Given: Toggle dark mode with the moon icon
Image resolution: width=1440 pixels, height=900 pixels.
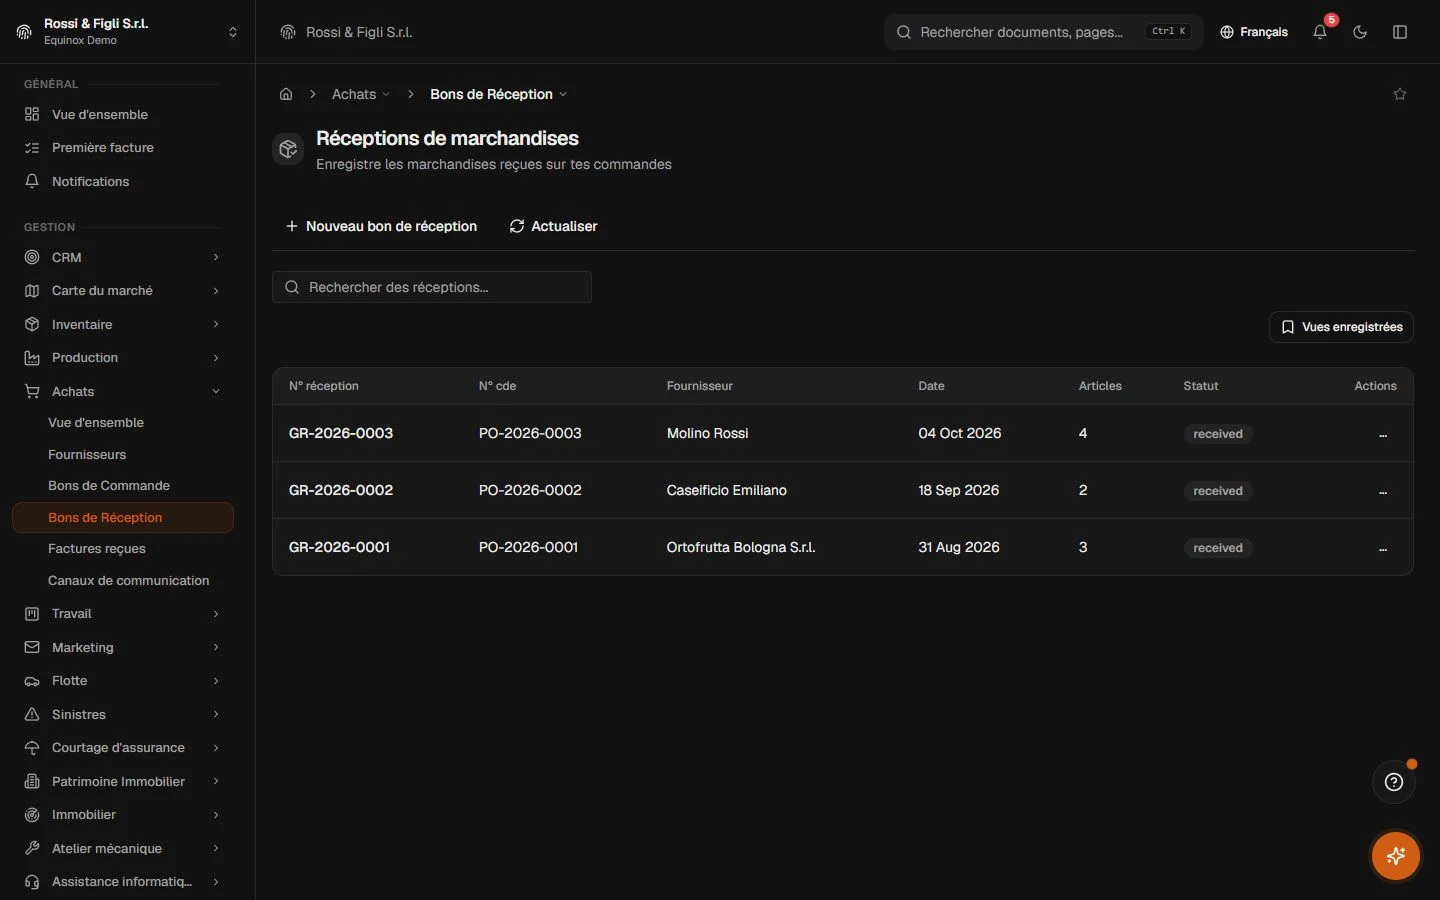Looking at the screenshot, I should 1360,32.
